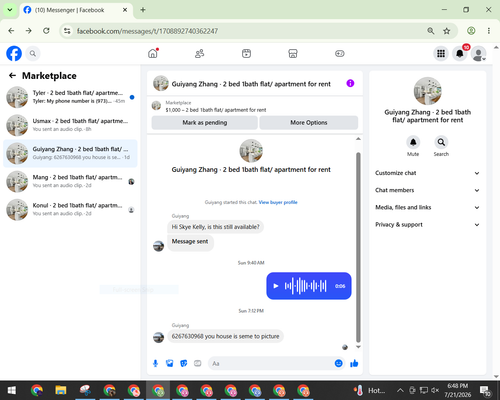
Task: Expand Media, files and links section
Action: [427, 207]
